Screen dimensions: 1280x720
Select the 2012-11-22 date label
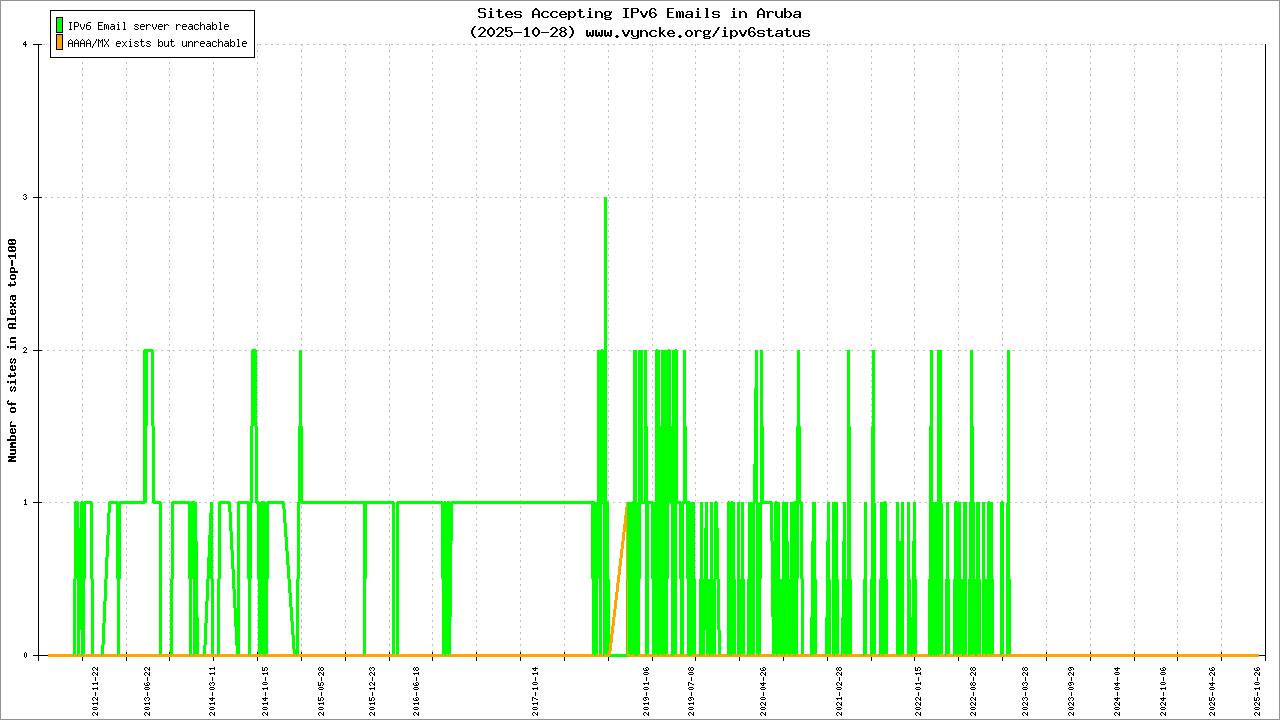(96, 688)
